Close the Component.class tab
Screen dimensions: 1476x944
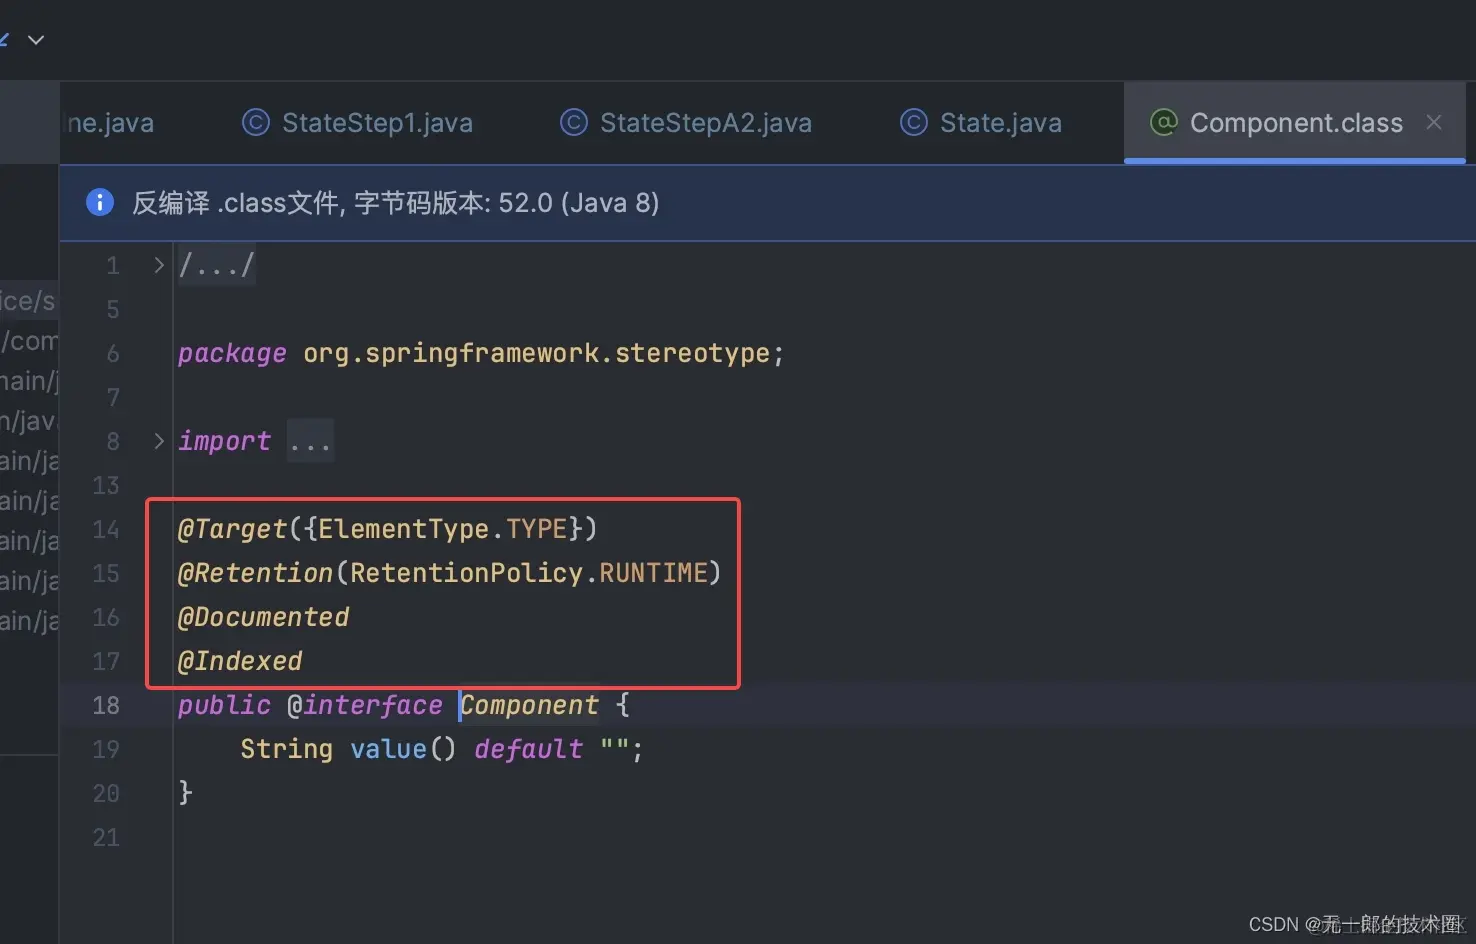pos(1434,122)
